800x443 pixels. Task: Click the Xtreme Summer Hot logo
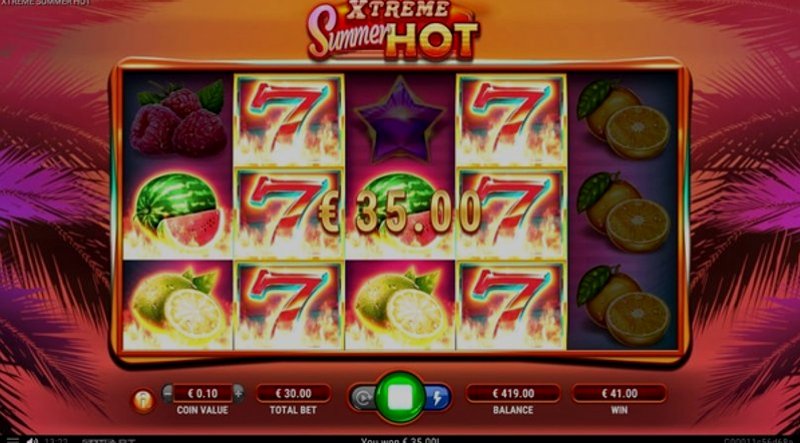point(393,30)
